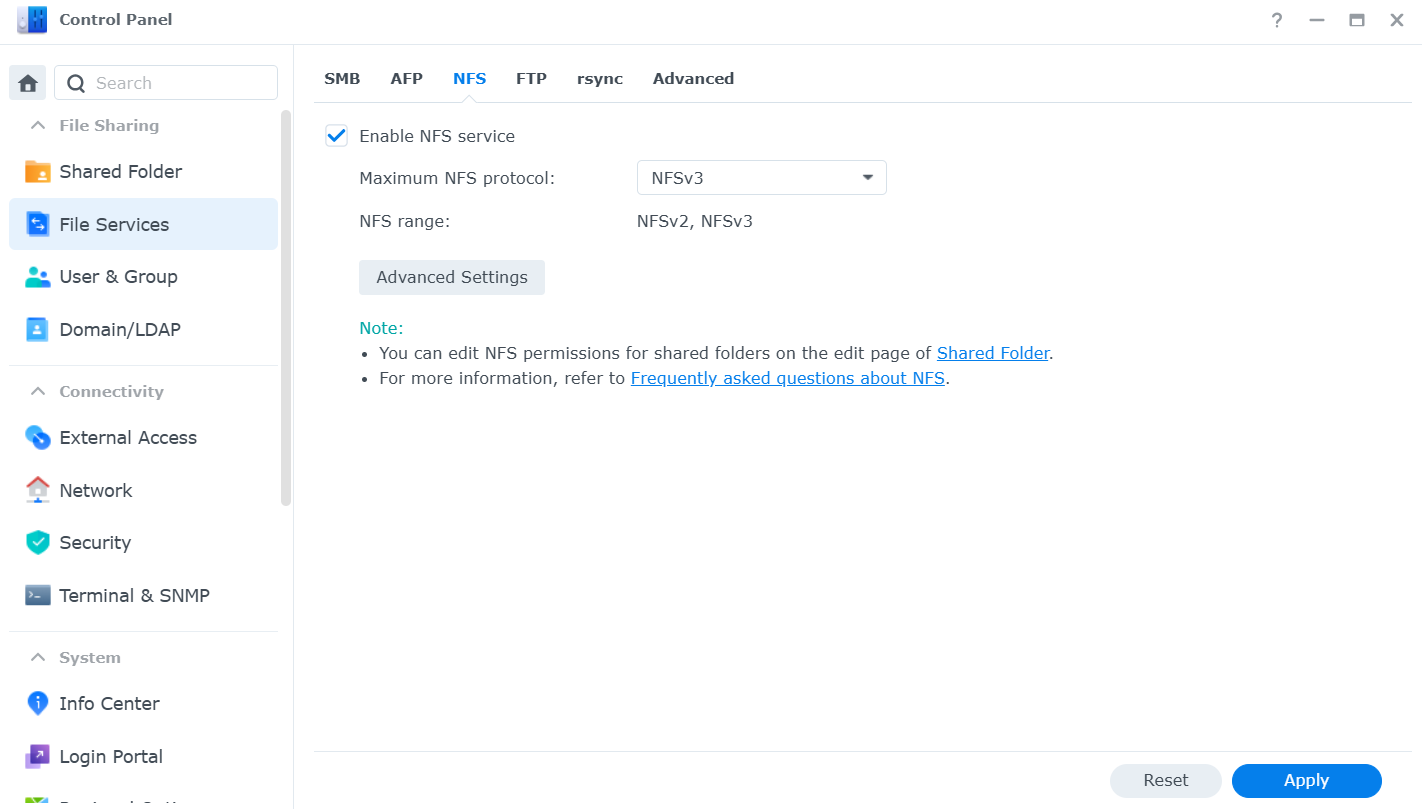This screenshot has height=809, width=1422.
Task: Open Terminal & SNMP icon
Action: [37, 595]
